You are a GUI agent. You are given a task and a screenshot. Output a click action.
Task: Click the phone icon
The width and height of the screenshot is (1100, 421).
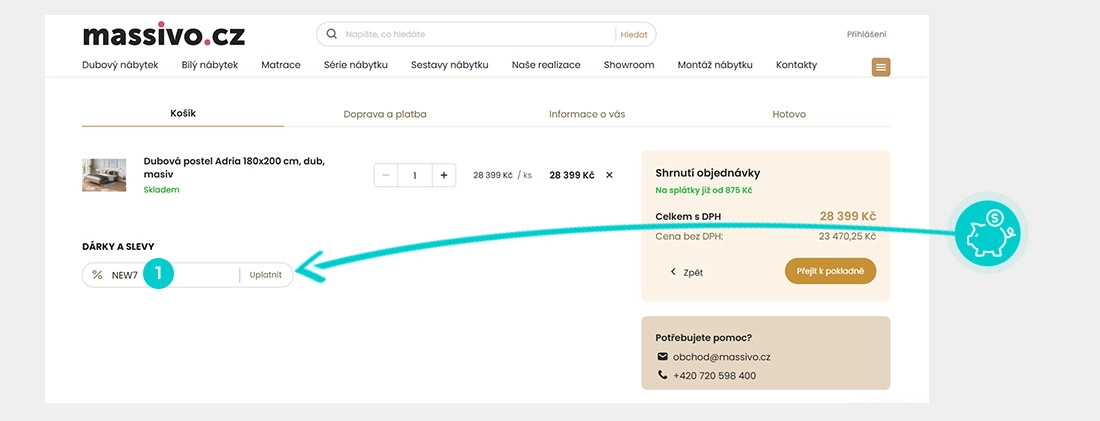pos(662,375)
